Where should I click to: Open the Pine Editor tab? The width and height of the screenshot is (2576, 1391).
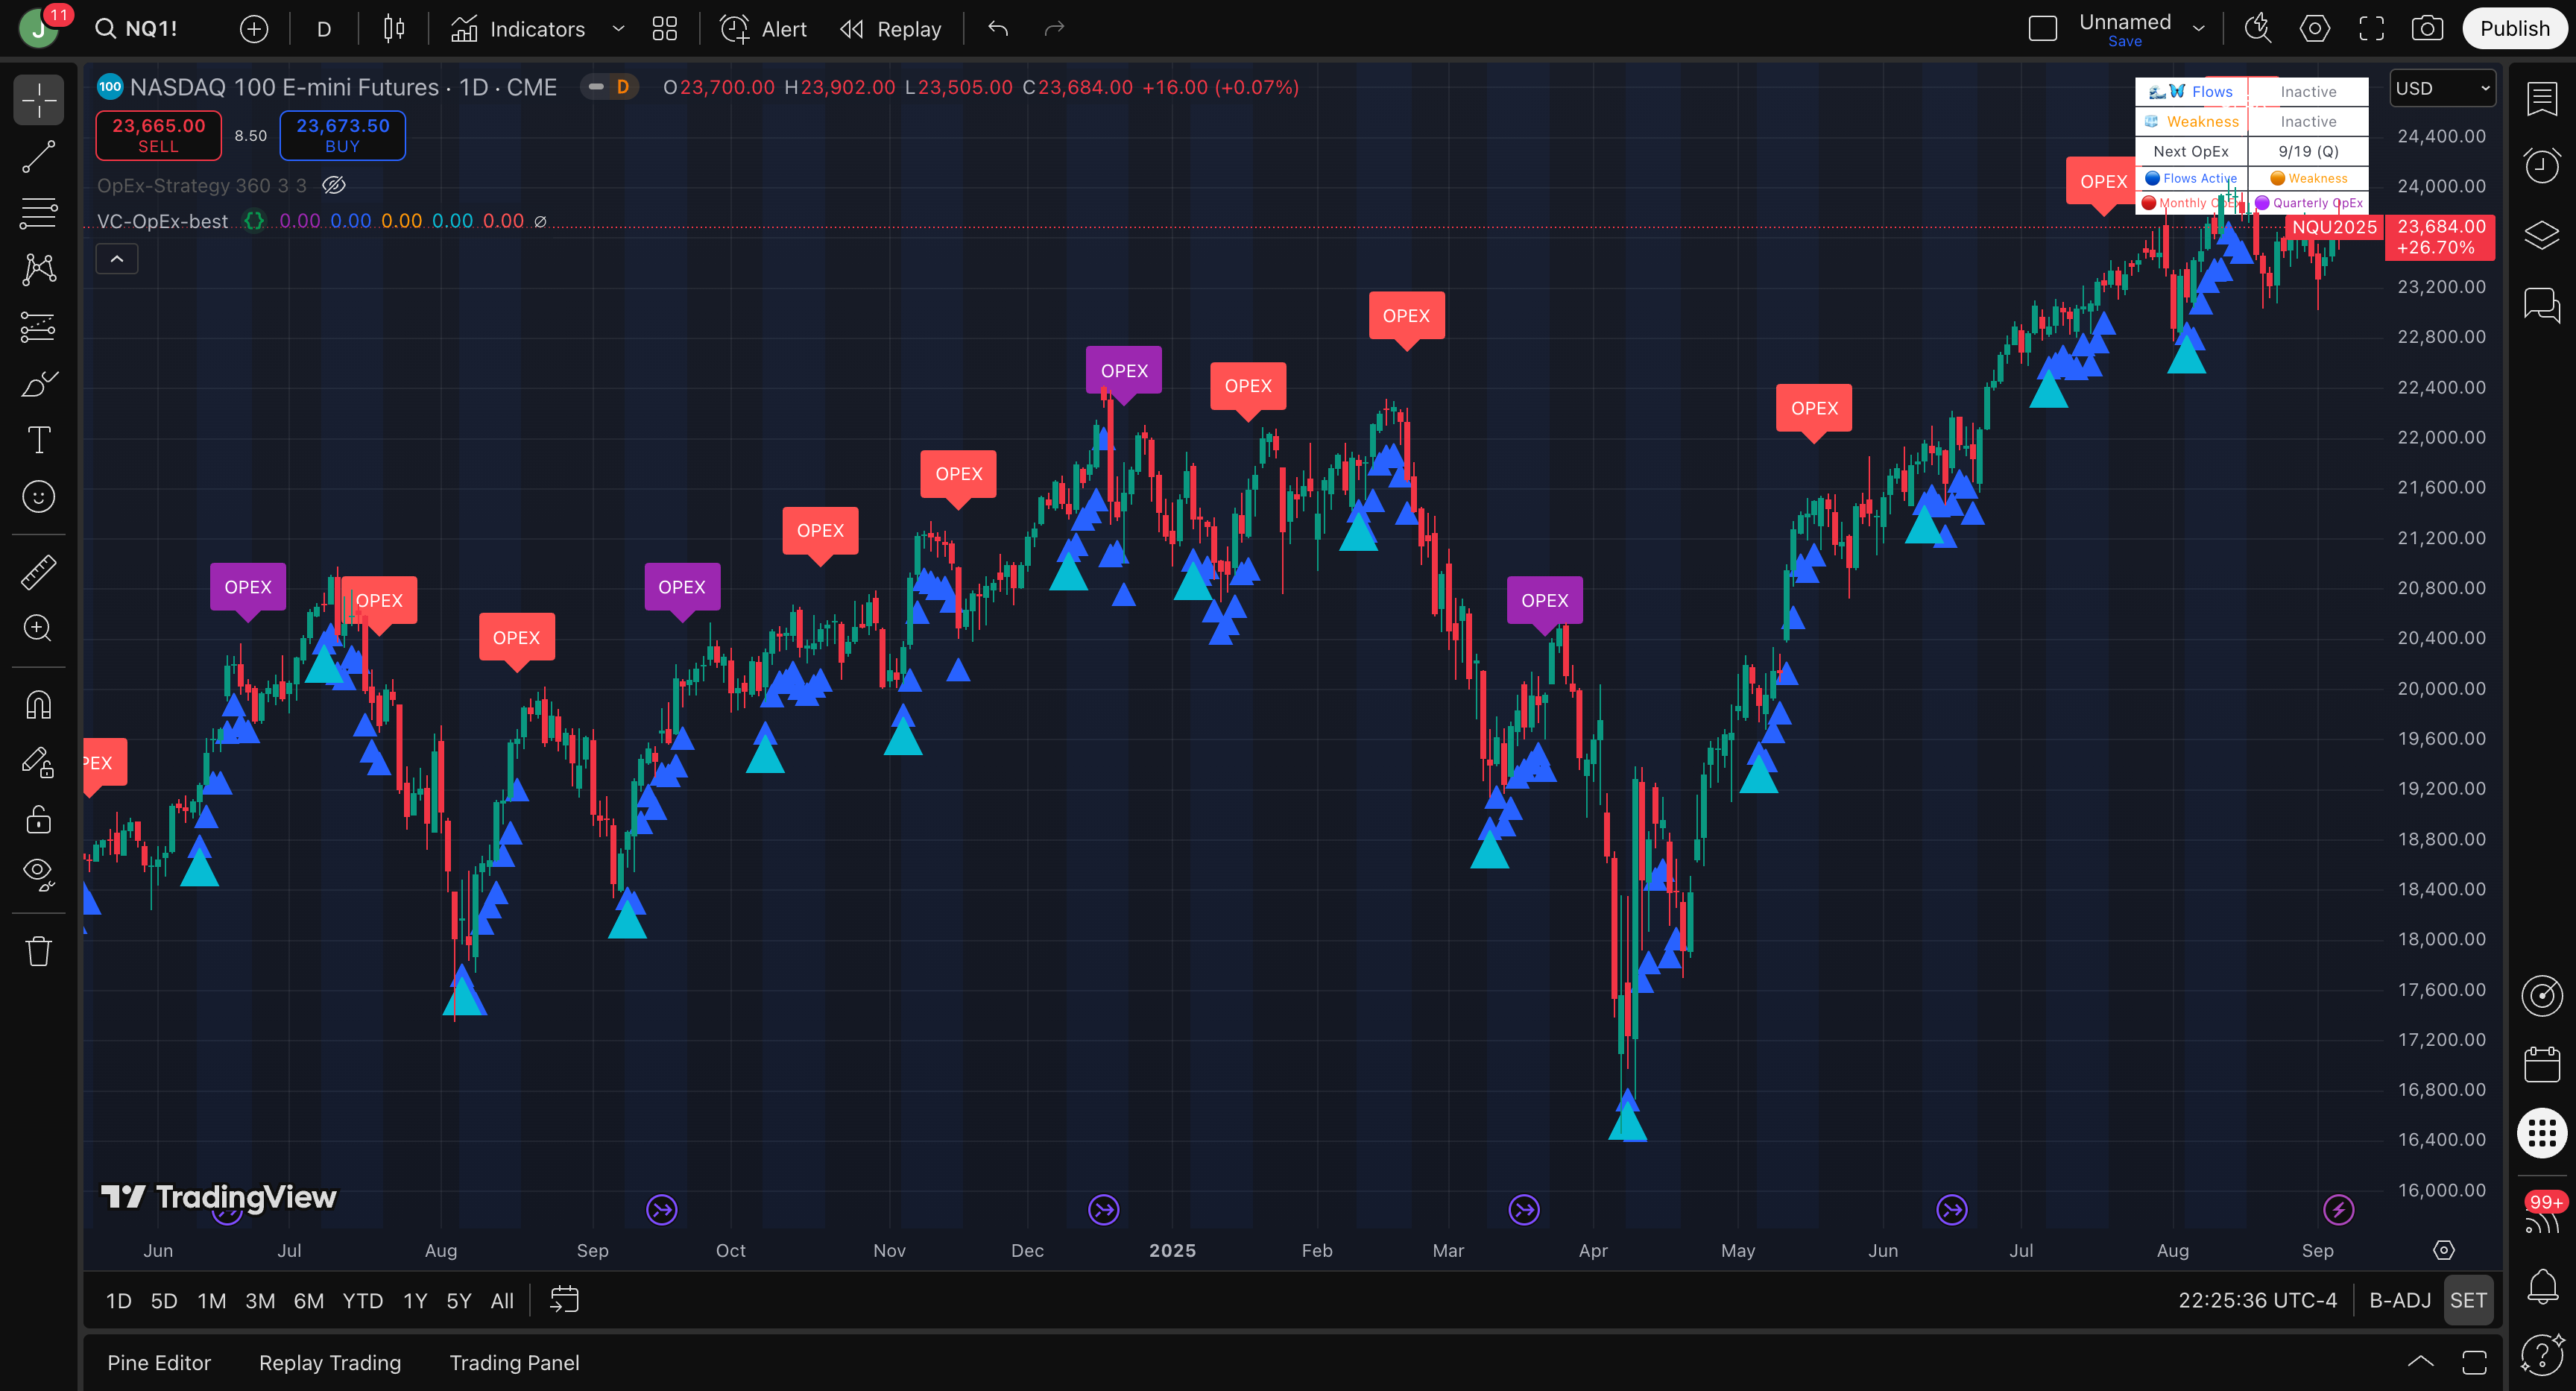pyautogui.click(x=159, y=1363)
